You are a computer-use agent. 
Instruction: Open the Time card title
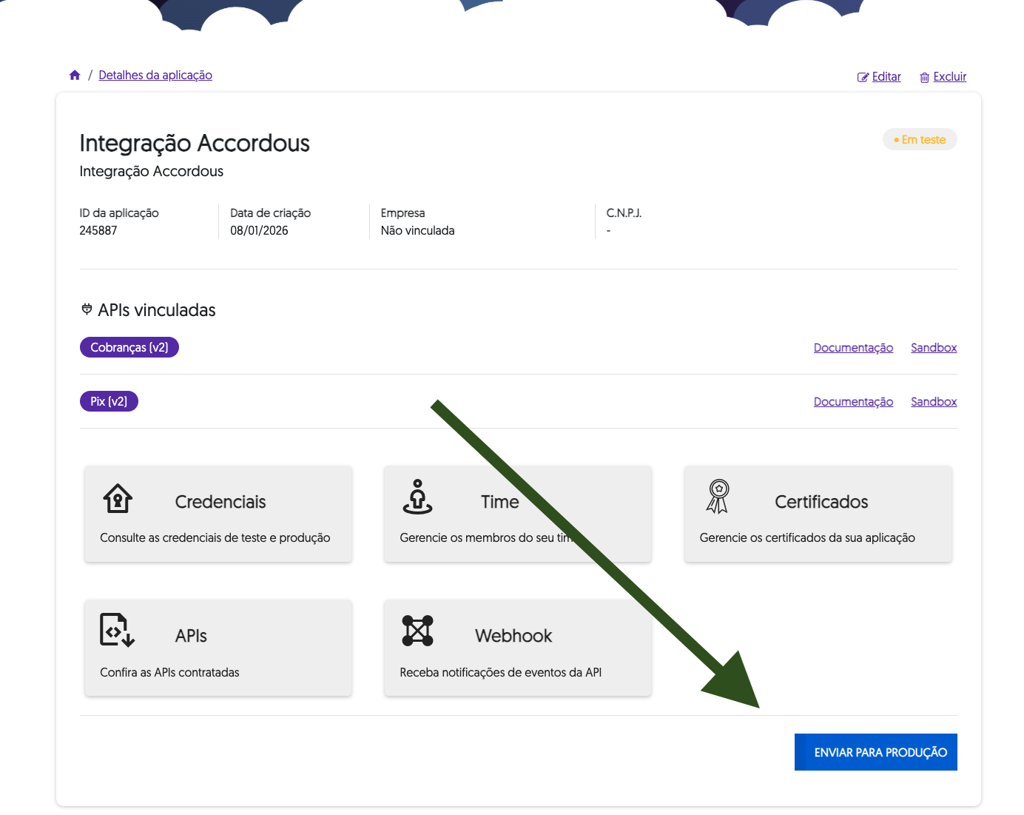click(500, 502)
